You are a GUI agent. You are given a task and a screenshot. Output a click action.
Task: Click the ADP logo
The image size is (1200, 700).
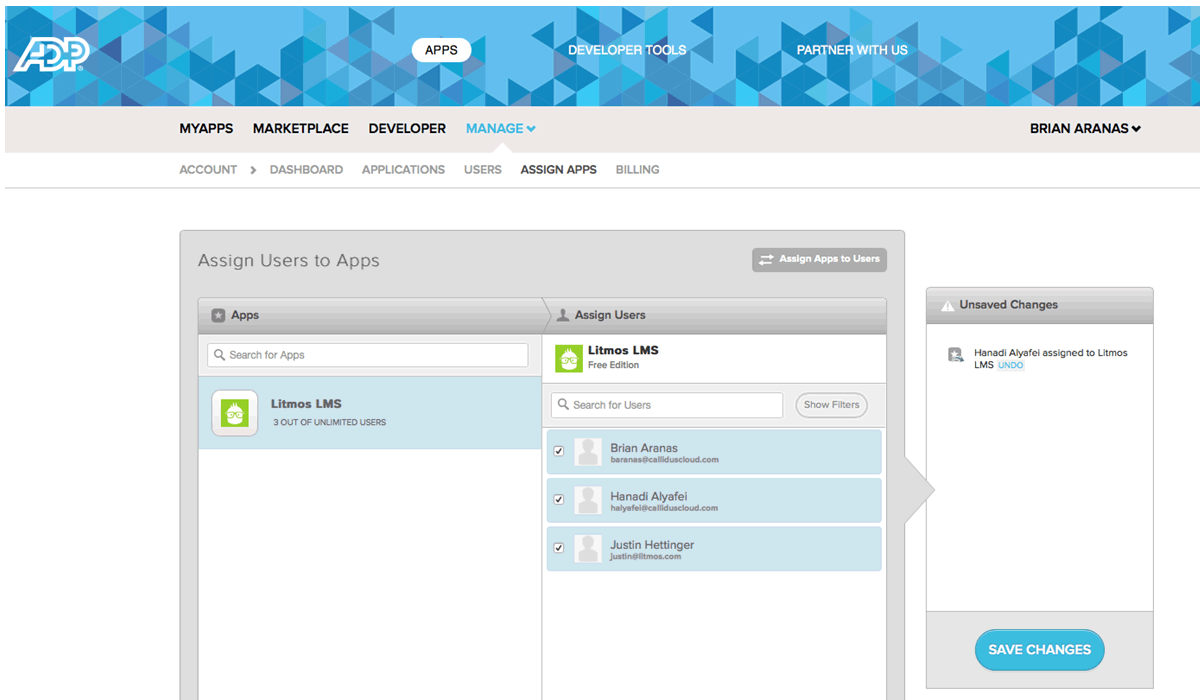coord(52,56)
